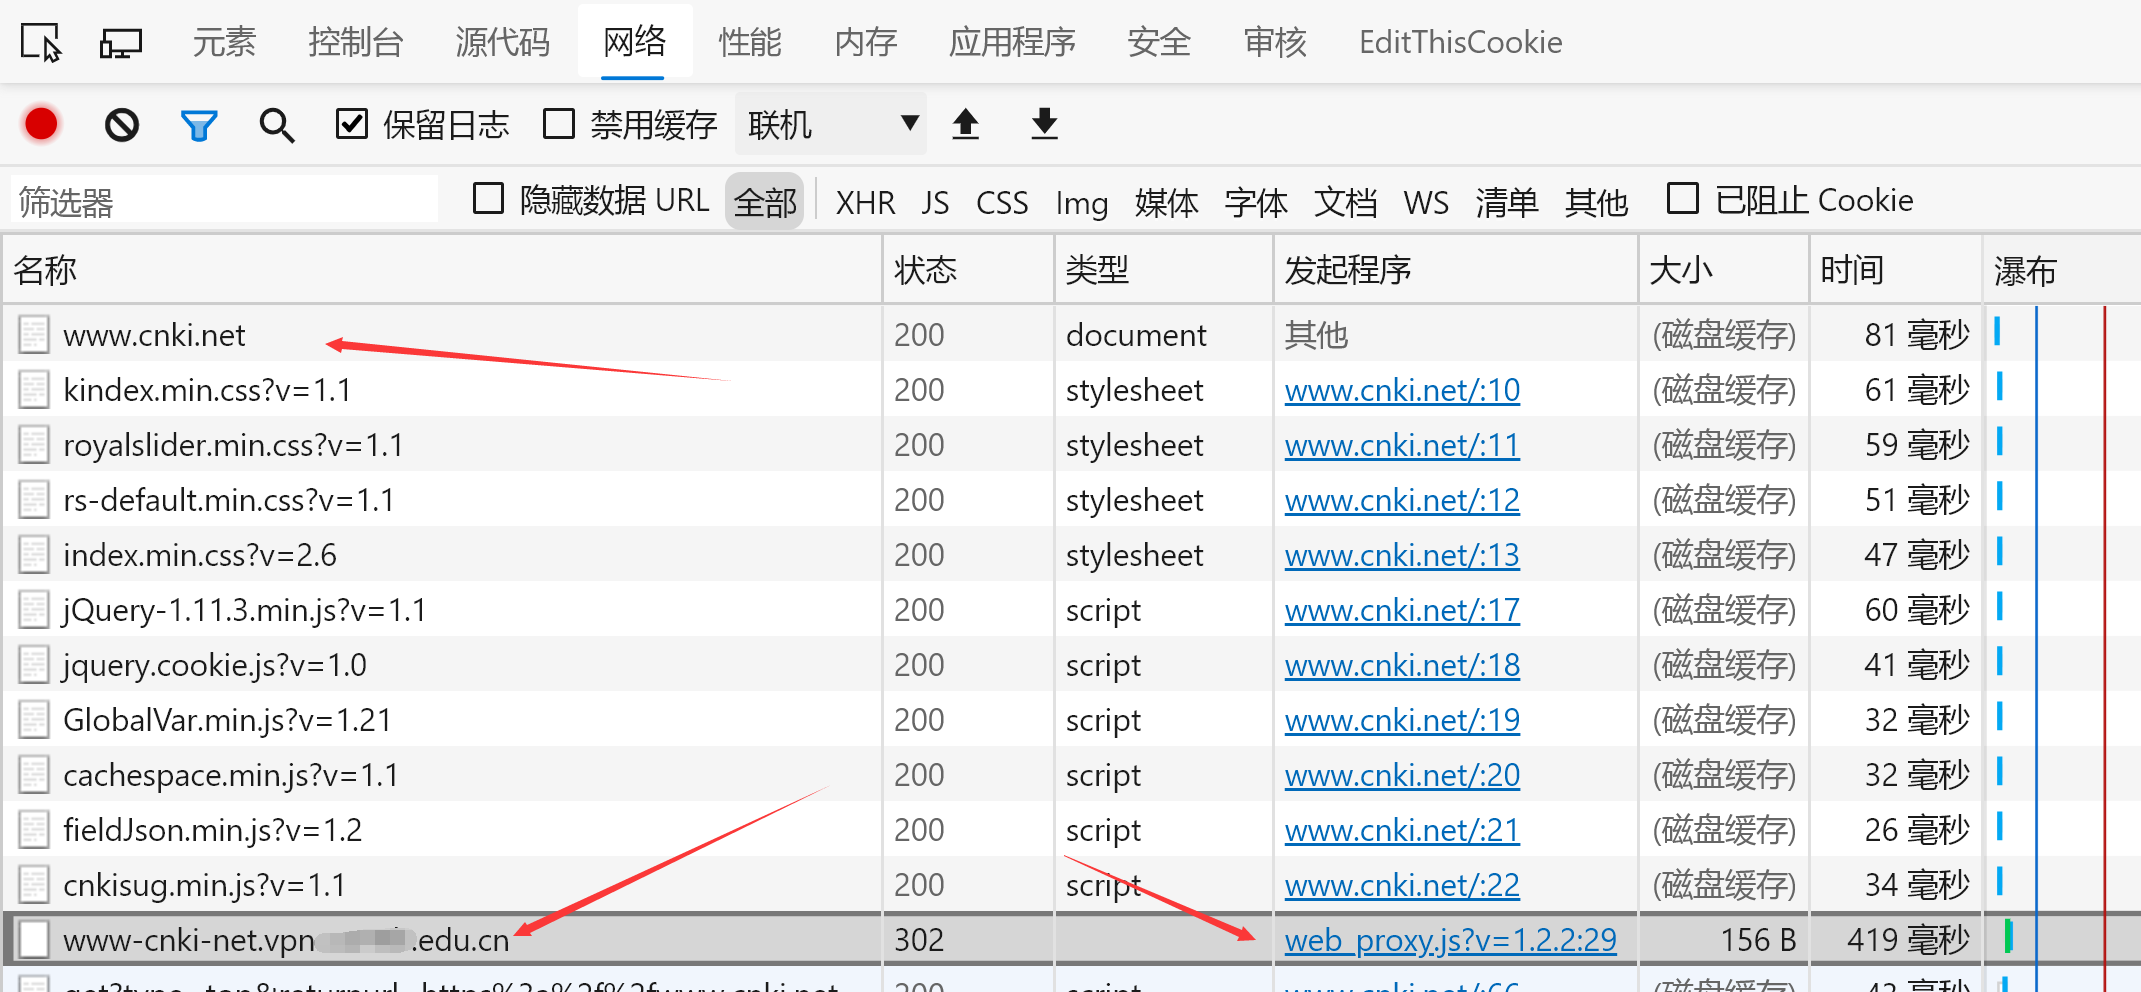Click file icon beside index.min.css
The height and width of the screenshot is (992, 2141).
tap(34, 555)
